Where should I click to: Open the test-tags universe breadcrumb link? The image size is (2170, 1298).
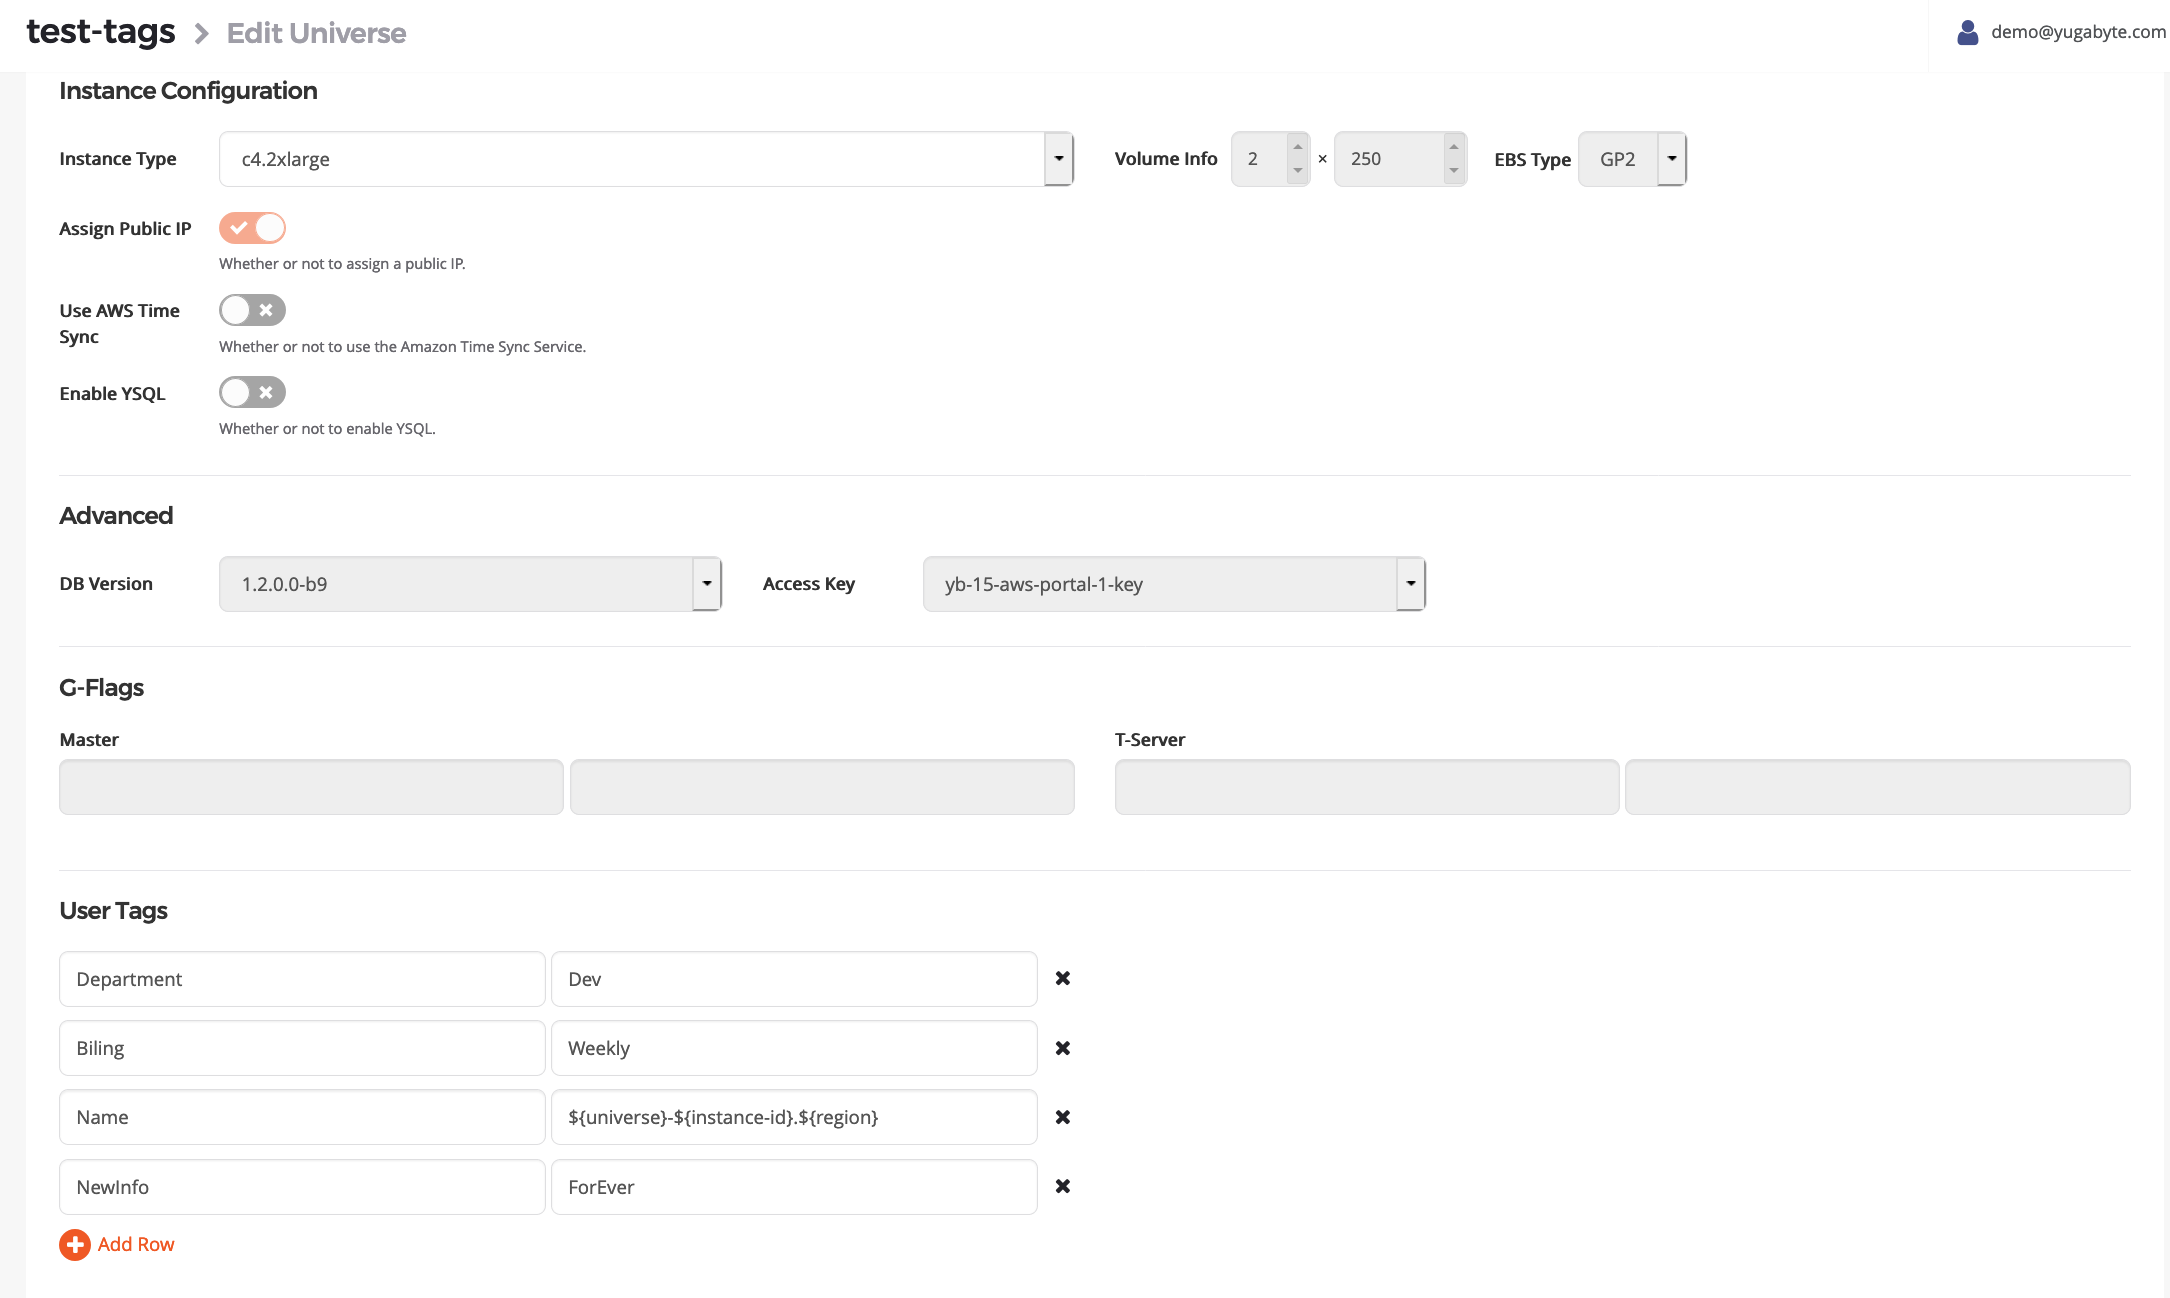[100, 32]
